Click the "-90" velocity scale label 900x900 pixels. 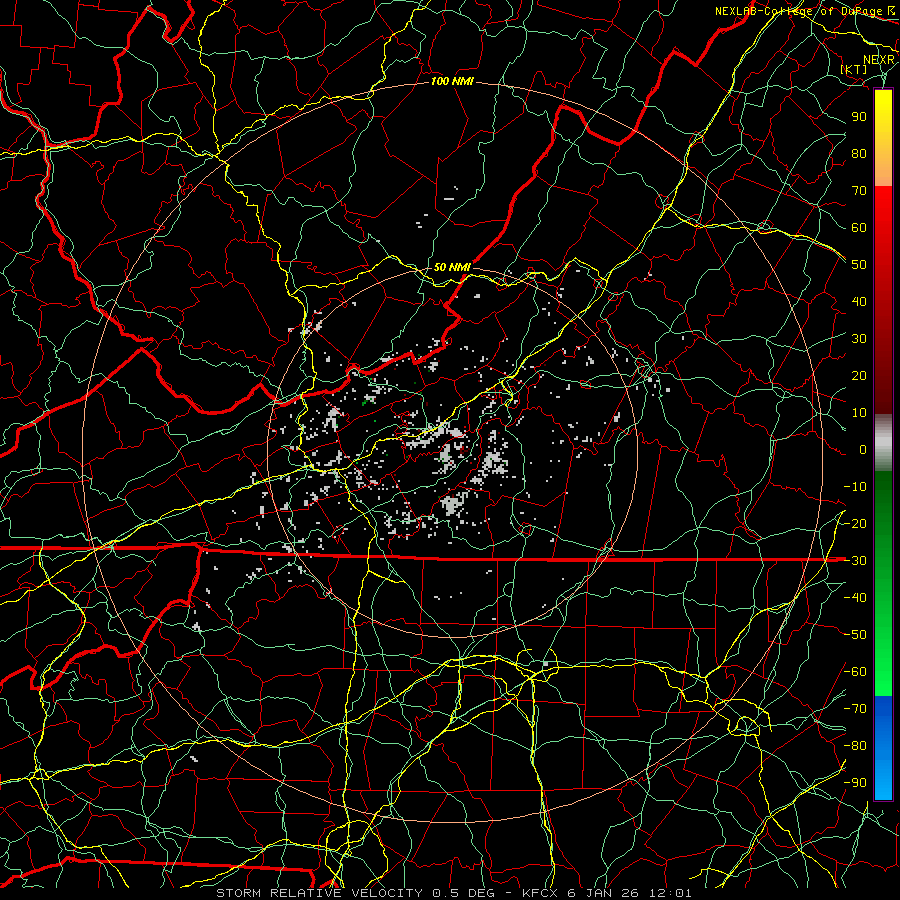click(x=855, y=783)
